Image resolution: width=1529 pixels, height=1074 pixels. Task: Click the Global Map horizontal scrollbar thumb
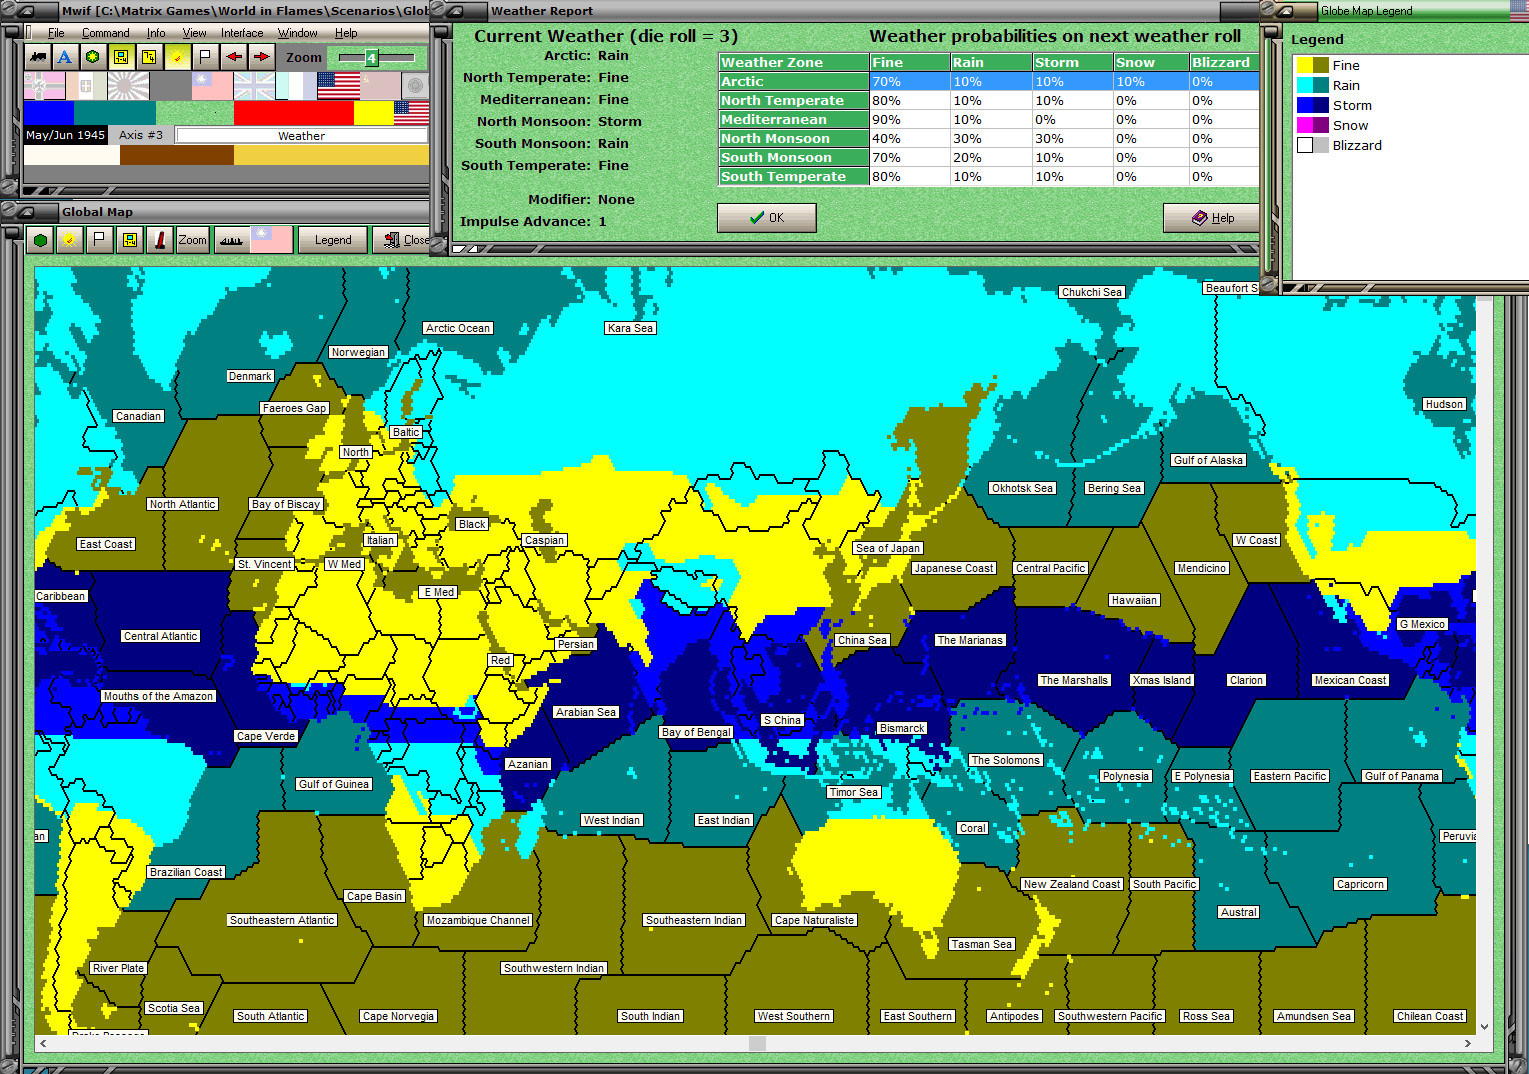[758, 1043]
